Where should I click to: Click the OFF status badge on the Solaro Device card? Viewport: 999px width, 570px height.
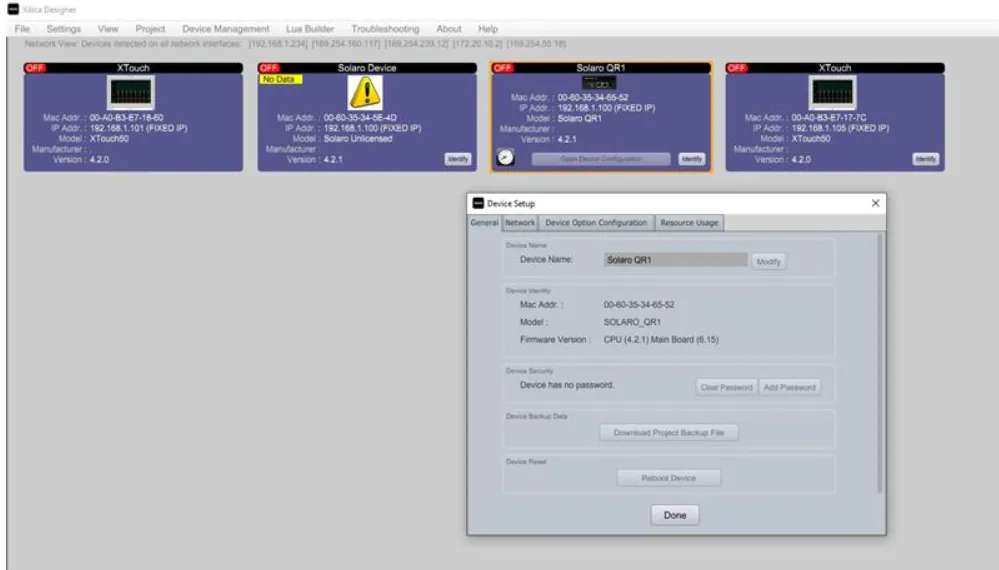click(x=269, y=68)
